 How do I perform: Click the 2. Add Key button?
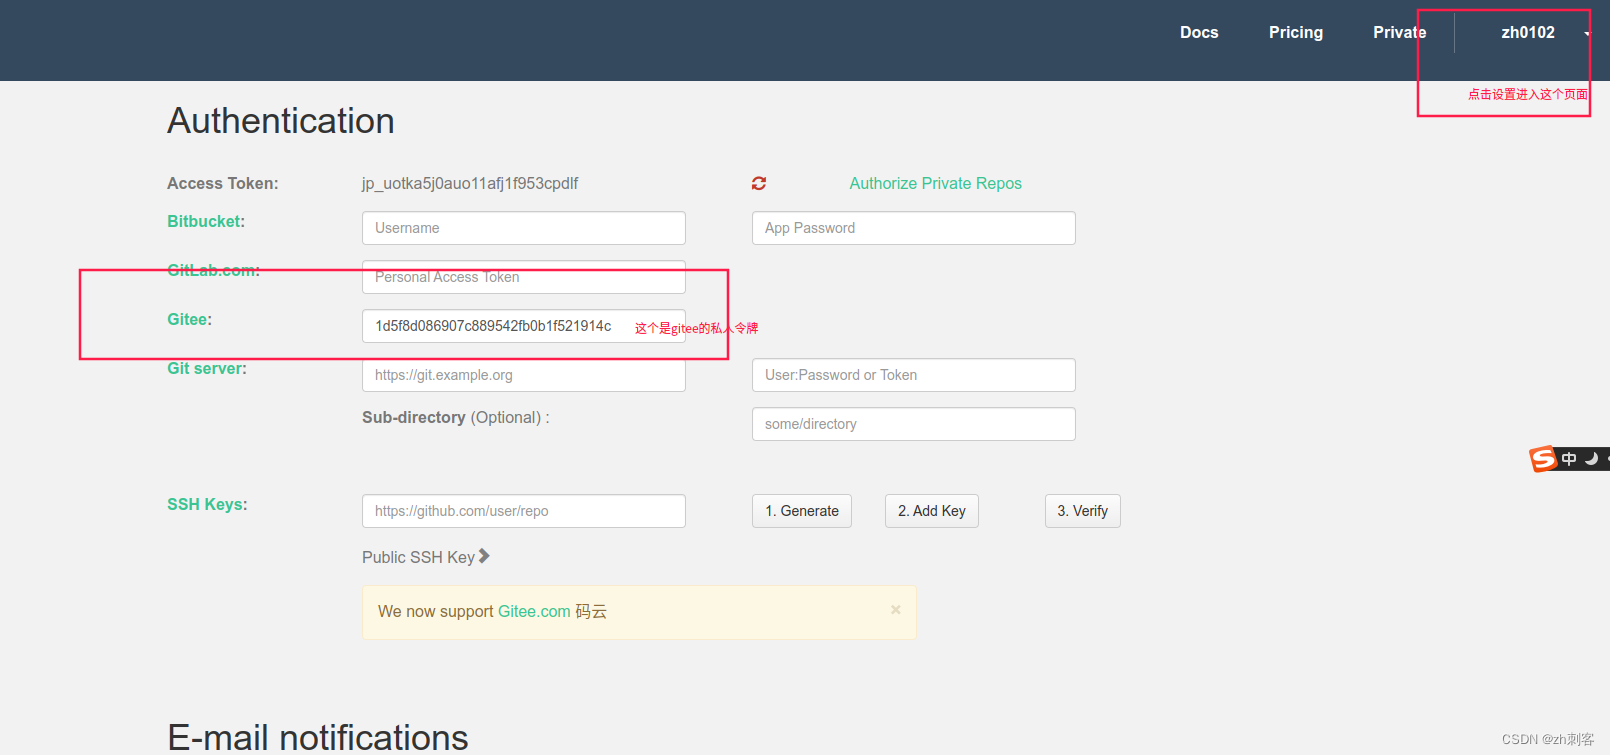coord(932,511)
